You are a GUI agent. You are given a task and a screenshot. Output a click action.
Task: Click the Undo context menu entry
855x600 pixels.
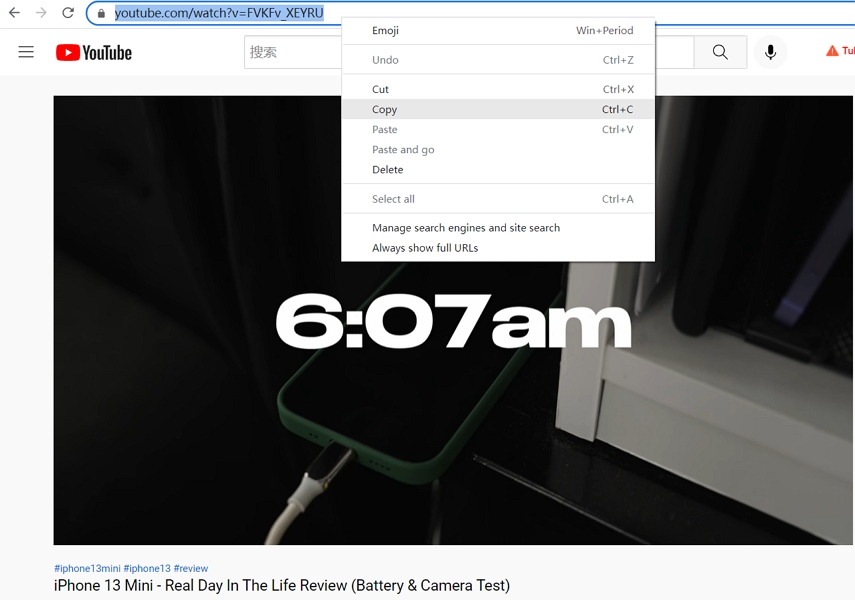(x=498, y=60)
